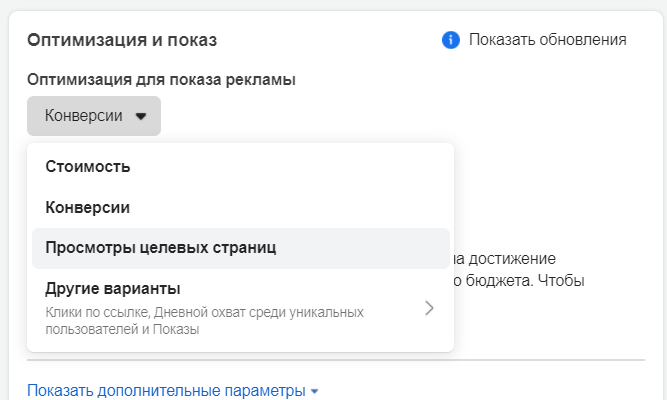This screenshot has width=667, height=400.
Task: Expand the right chevron beside Другие варианты
Action: pyautogui.click(x=429, y=308)
